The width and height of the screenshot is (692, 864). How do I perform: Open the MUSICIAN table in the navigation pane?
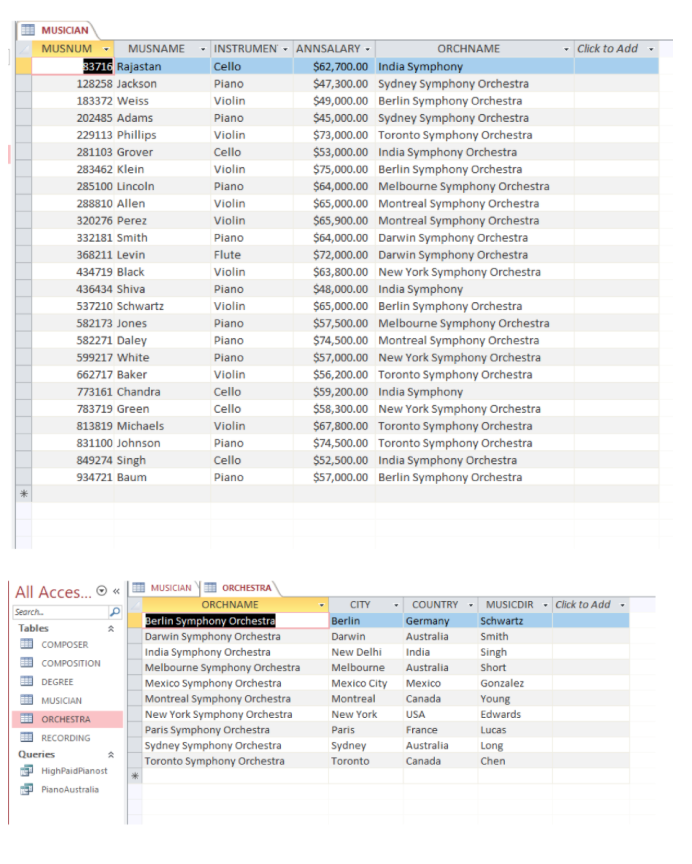pyautogui.click(x=61, y=700)
